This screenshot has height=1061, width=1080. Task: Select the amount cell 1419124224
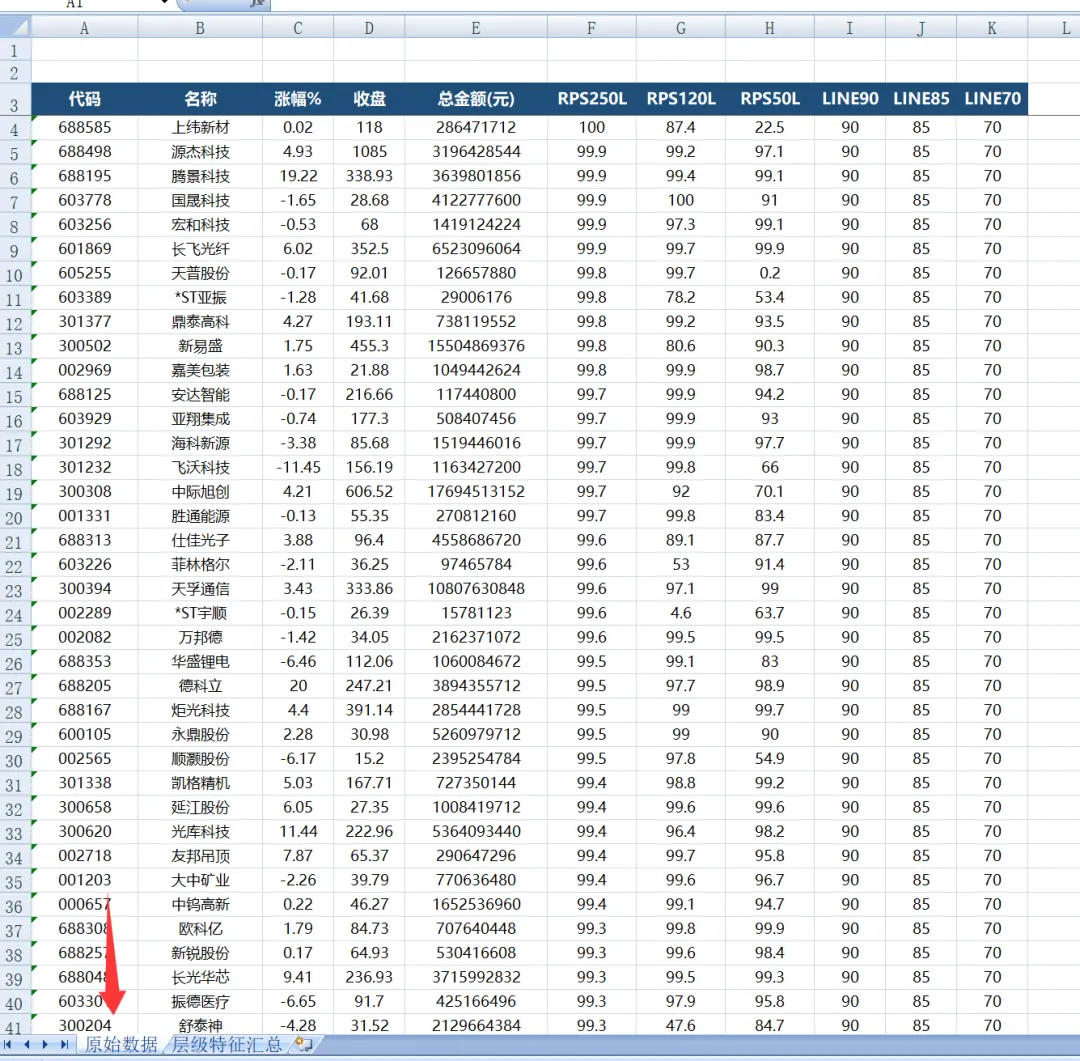tap(475, 225)
